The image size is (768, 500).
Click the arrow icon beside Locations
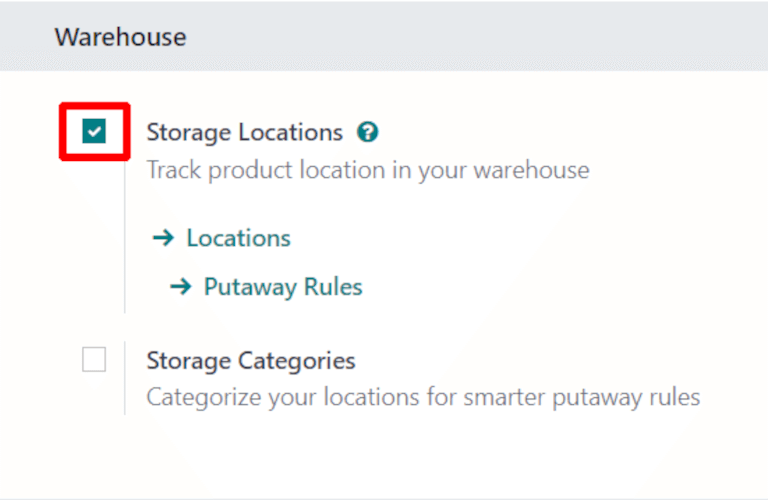[163, 238]
